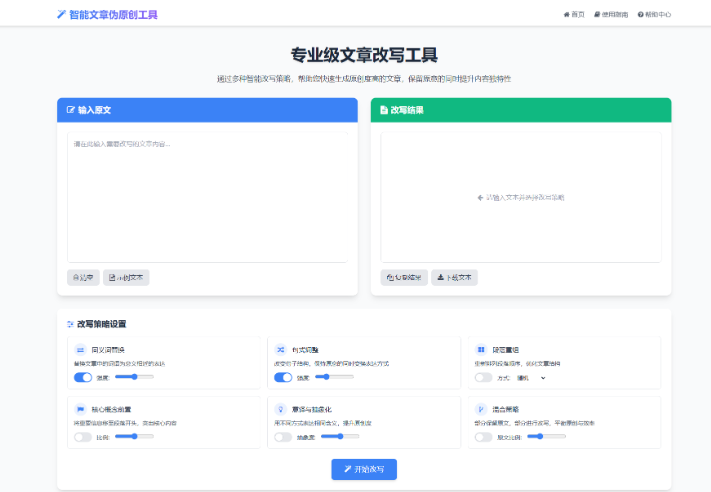Enable the paragraph reorganization toggle
Viewport: 711px width, 492px height.
(484, 378)
